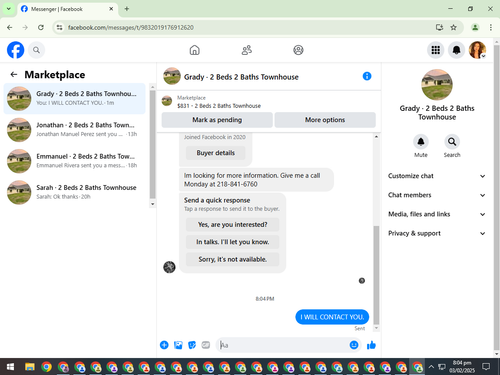Toggle the conversation information icon

(x=367, y=76)
